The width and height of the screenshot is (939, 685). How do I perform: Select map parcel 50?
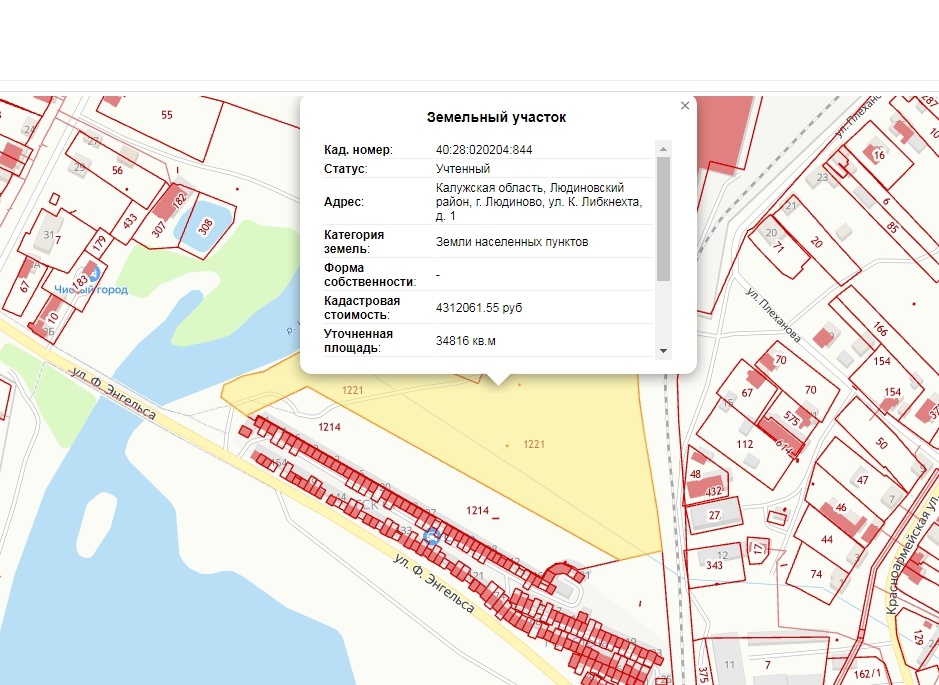click(881, 442)
